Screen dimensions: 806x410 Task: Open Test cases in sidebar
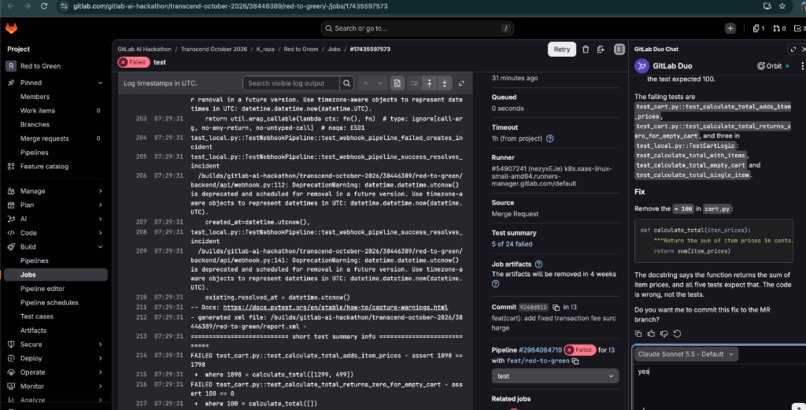[x=36, y=316]
